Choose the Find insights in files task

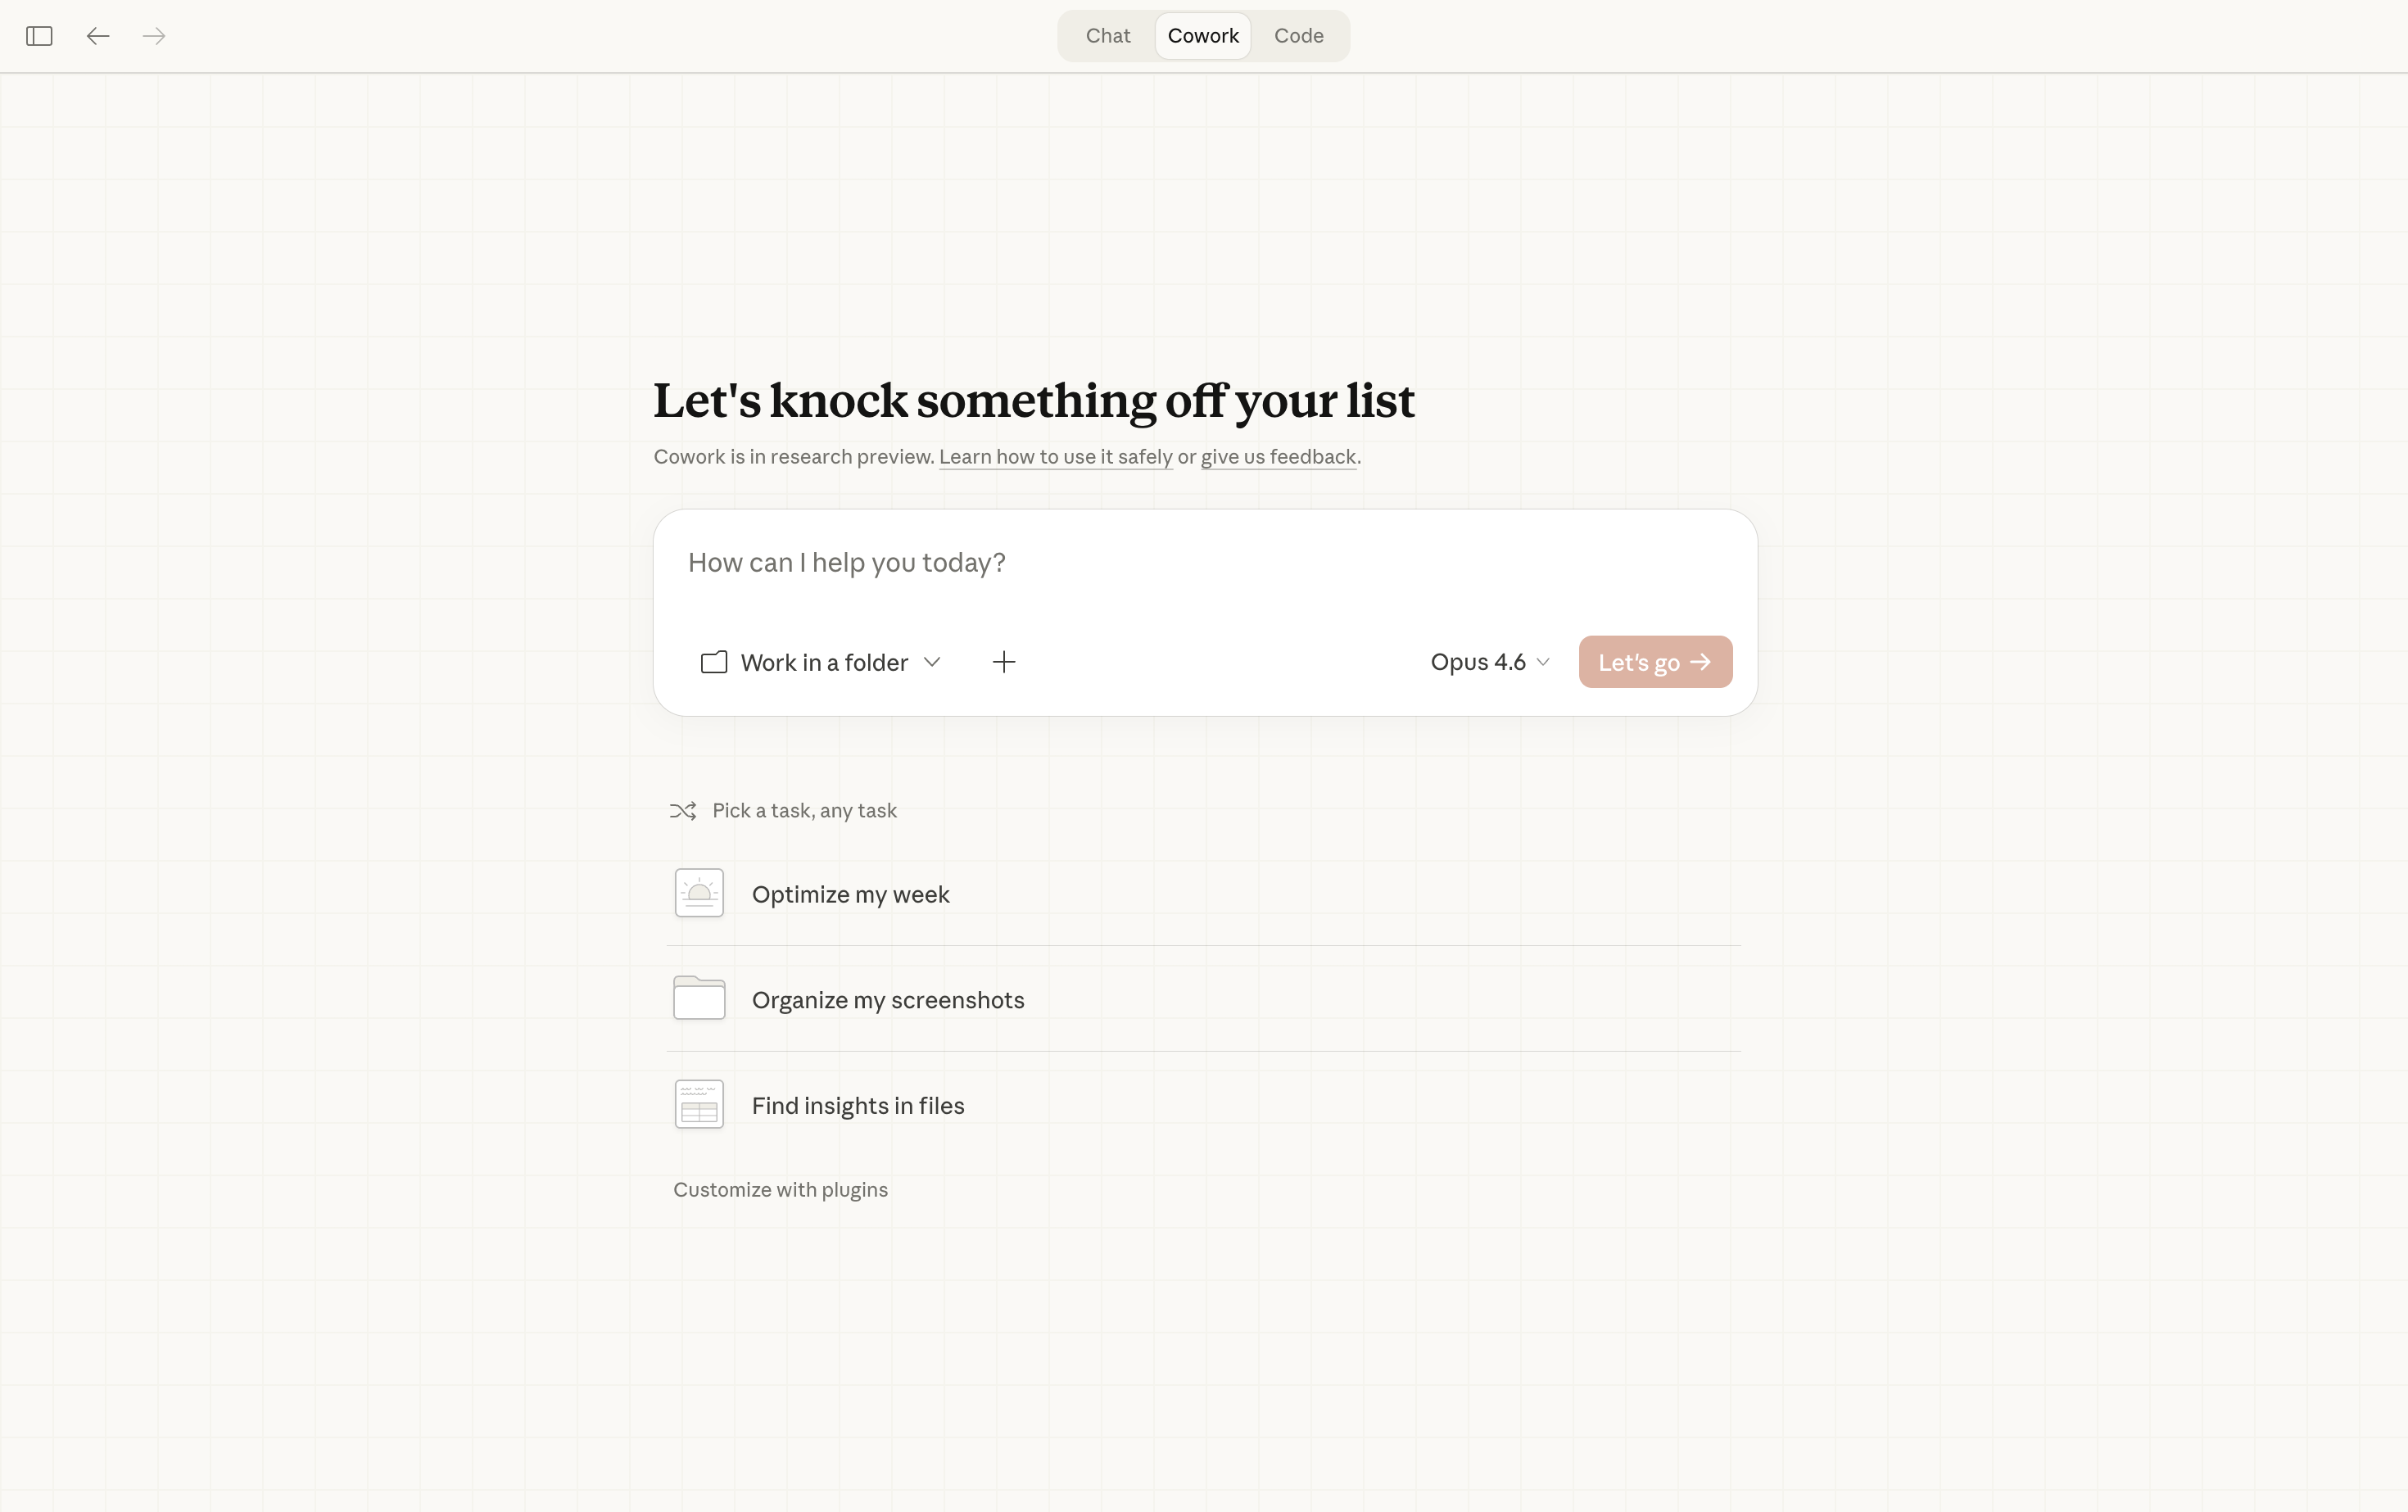pos(857,1106)
